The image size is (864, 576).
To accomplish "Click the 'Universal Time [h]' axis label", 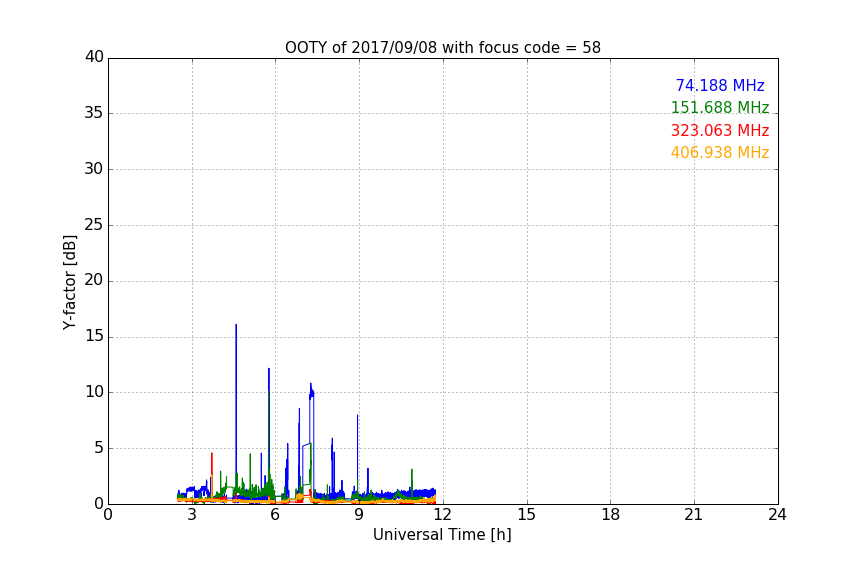I will click(x=442, y=535).
